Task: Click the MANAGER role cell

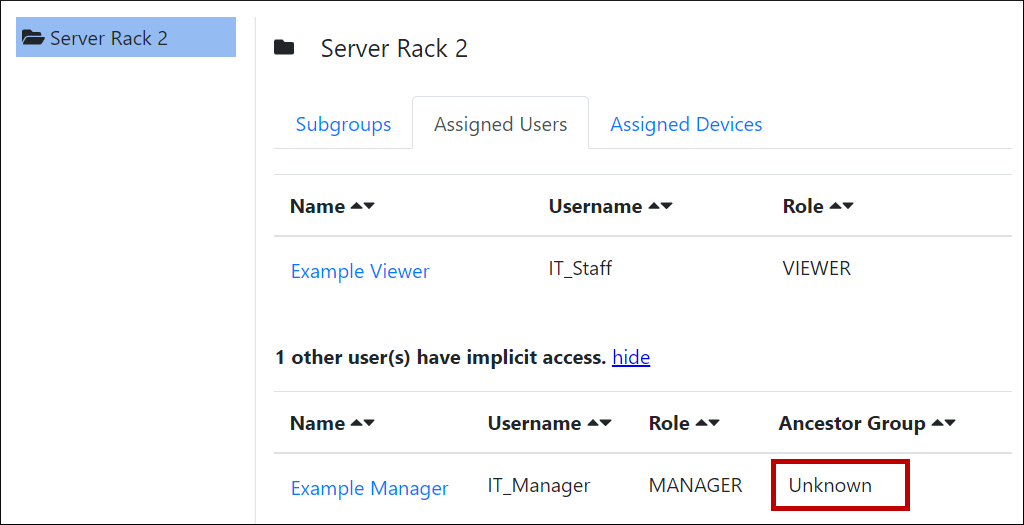Action: pos(695,486)
